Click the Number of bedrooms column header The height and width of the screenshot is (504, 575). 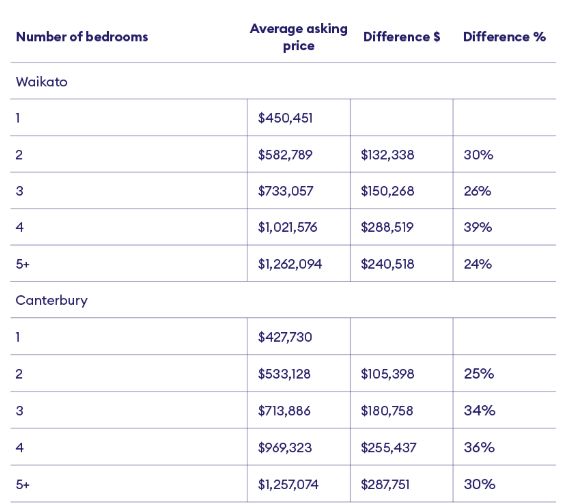click(x=82, y=37)
